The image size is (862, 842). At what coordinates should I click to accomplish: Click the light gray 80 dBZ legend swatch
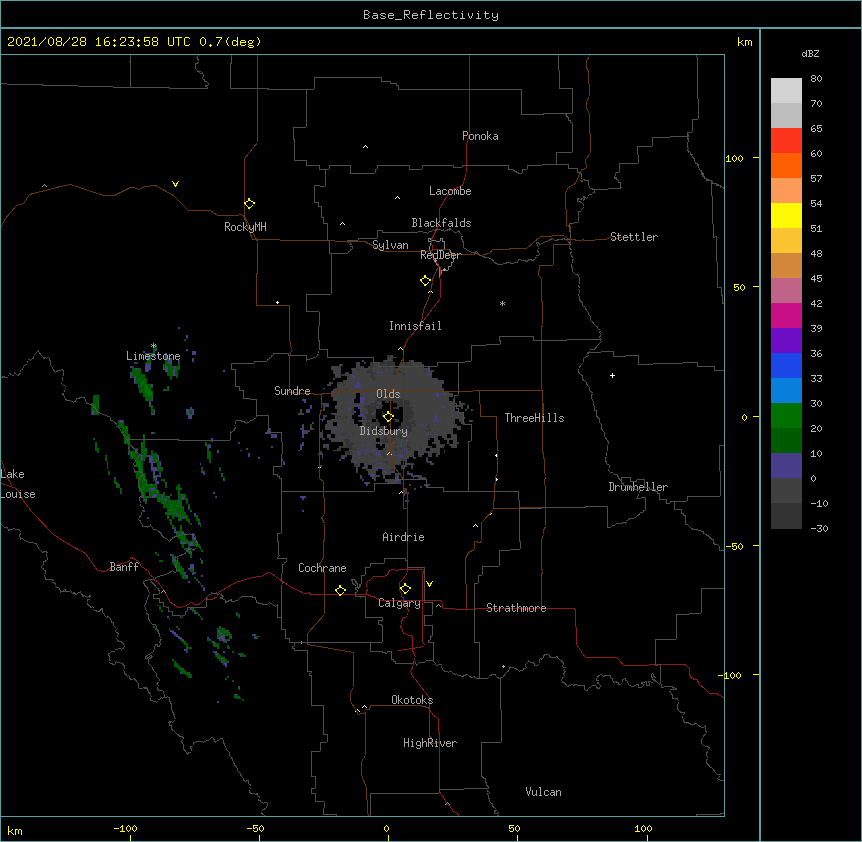786,91
